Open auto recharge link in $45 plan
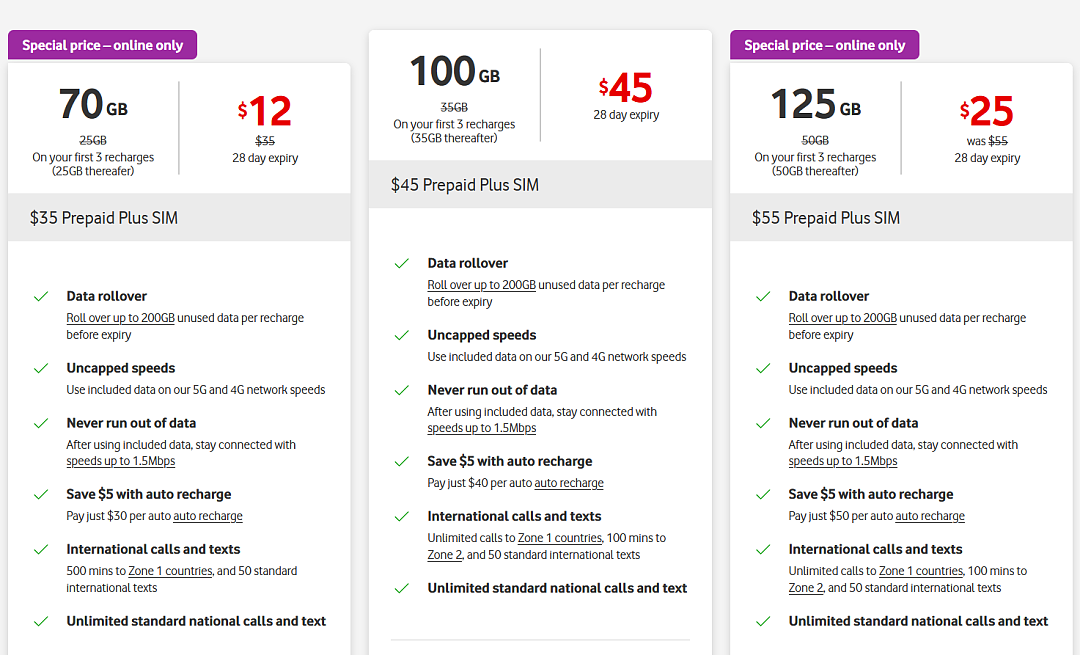 [569, 484]
